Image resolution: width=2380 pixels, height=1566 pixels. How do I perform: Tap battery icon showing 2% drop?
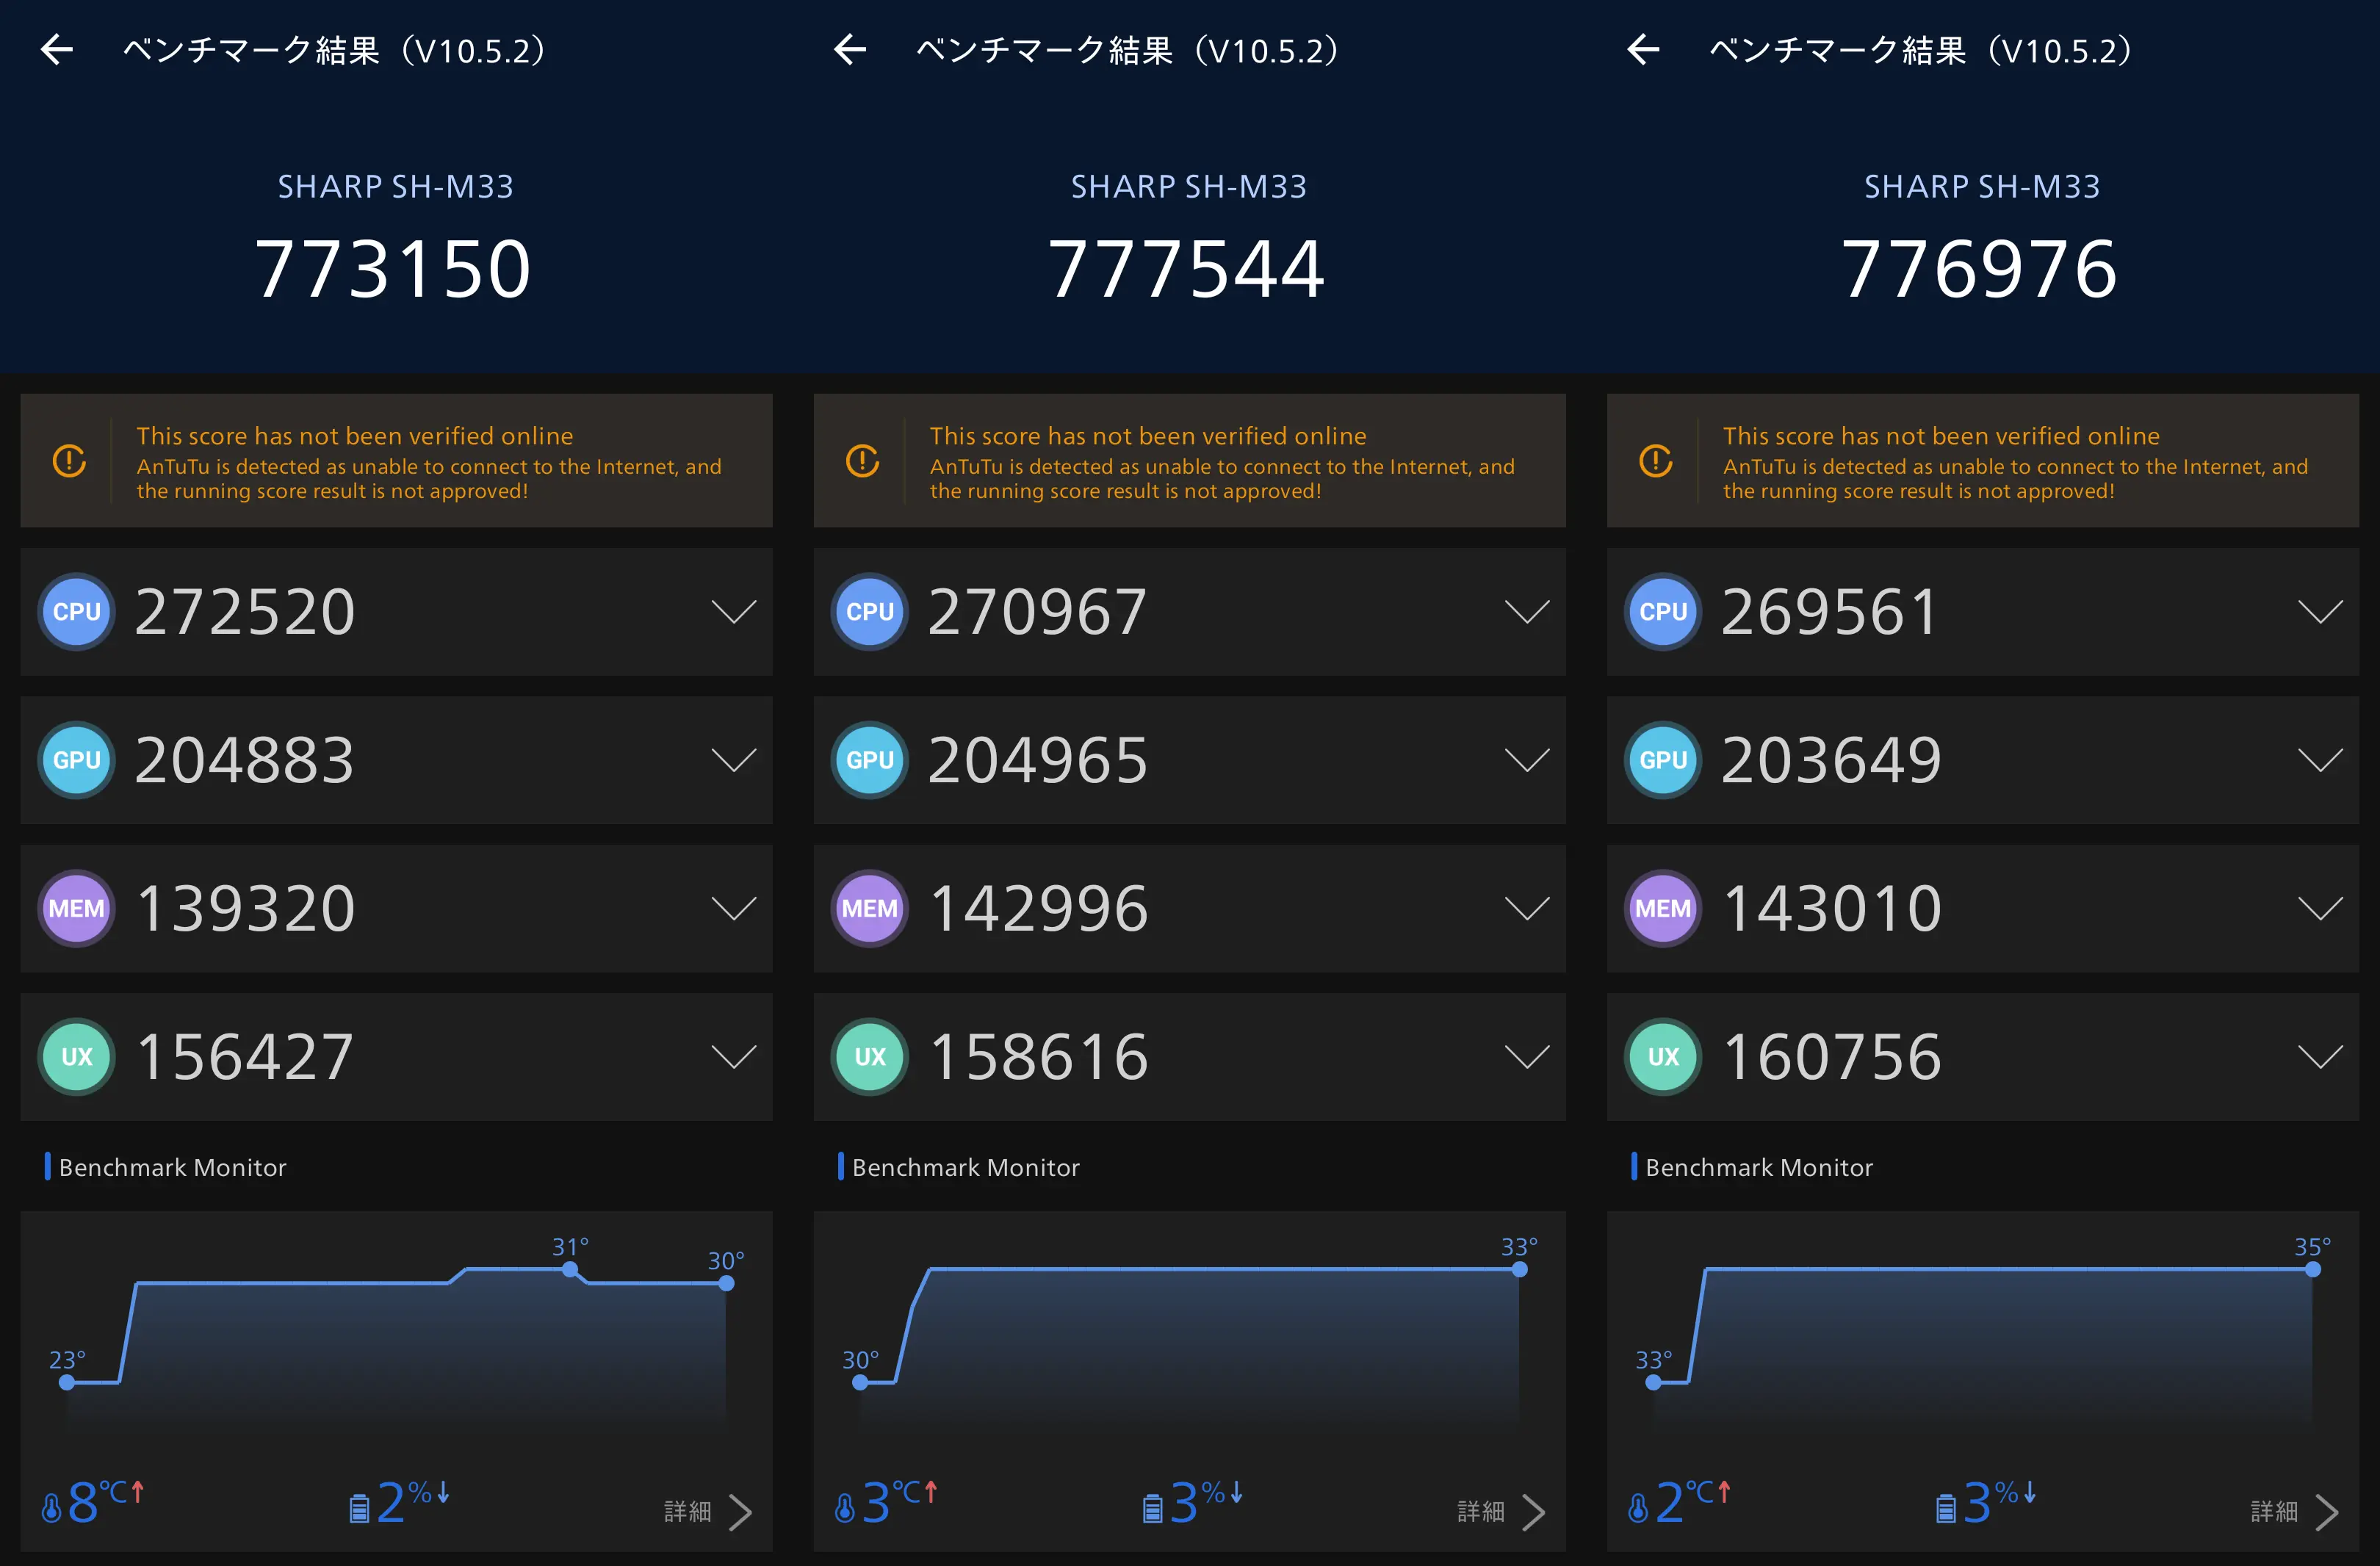click(x=359, y=1507)
